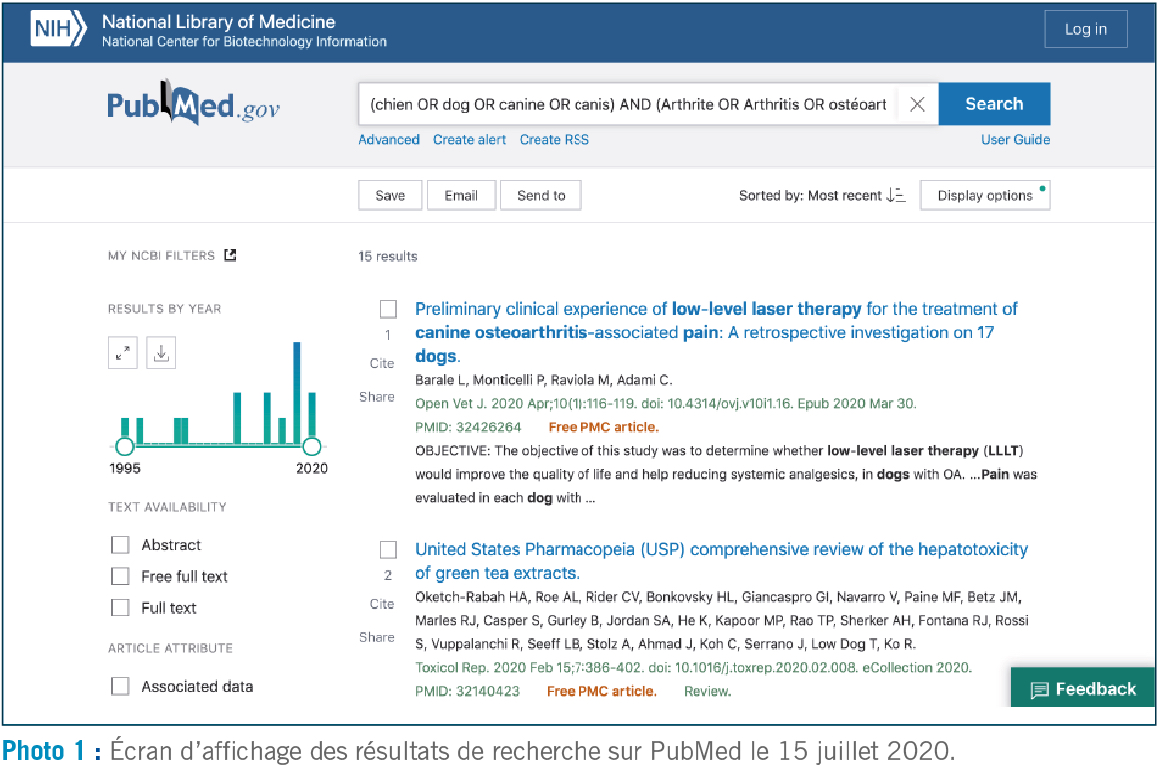The height and width of the screenshot is (765, 1160).
Task: Click the Create RSS link
Action: point(554,139)
